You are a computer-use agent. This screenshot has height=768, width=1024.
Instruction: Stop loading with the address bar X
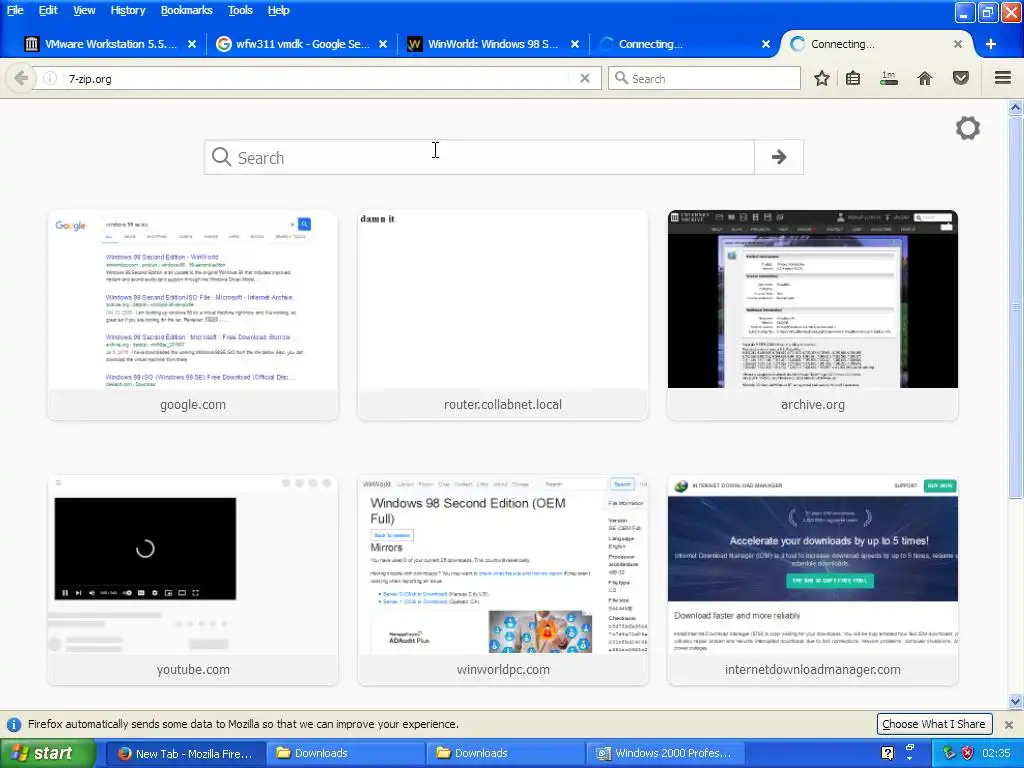(x=585, y=78)
